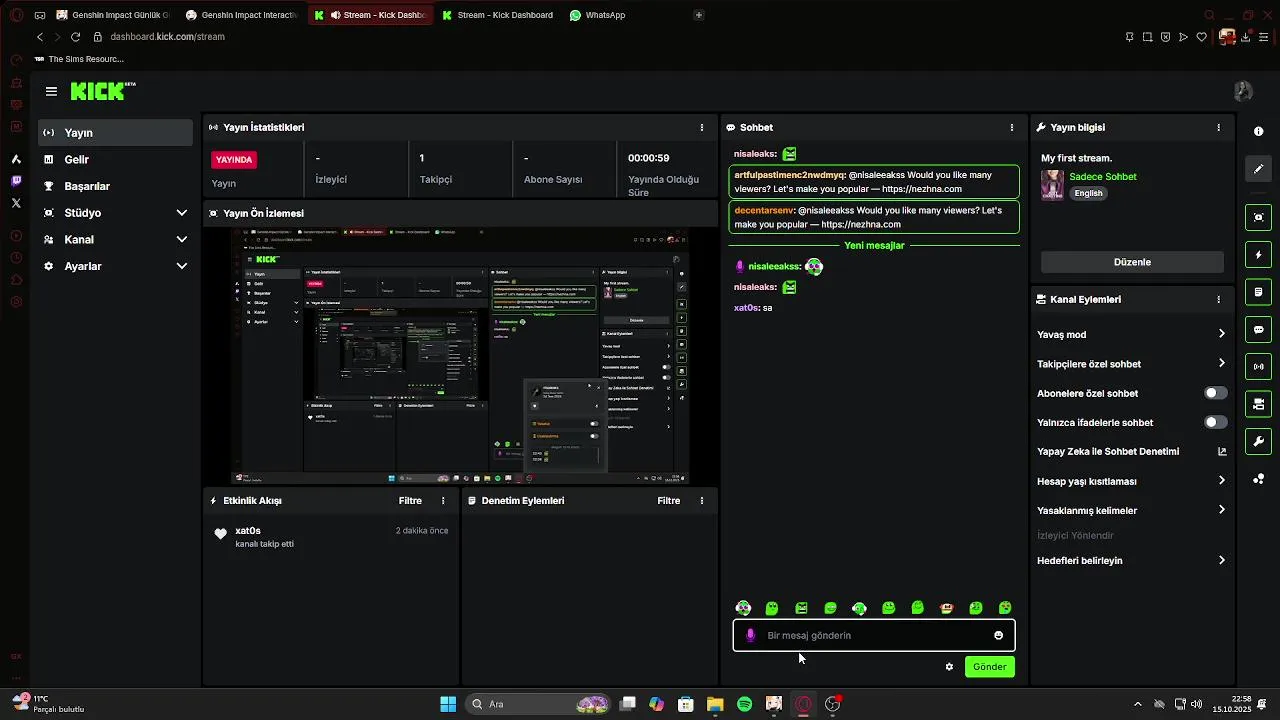1280x720 pixels.
Task: Open OBS Studio from the taskbar
Action: 832,704
